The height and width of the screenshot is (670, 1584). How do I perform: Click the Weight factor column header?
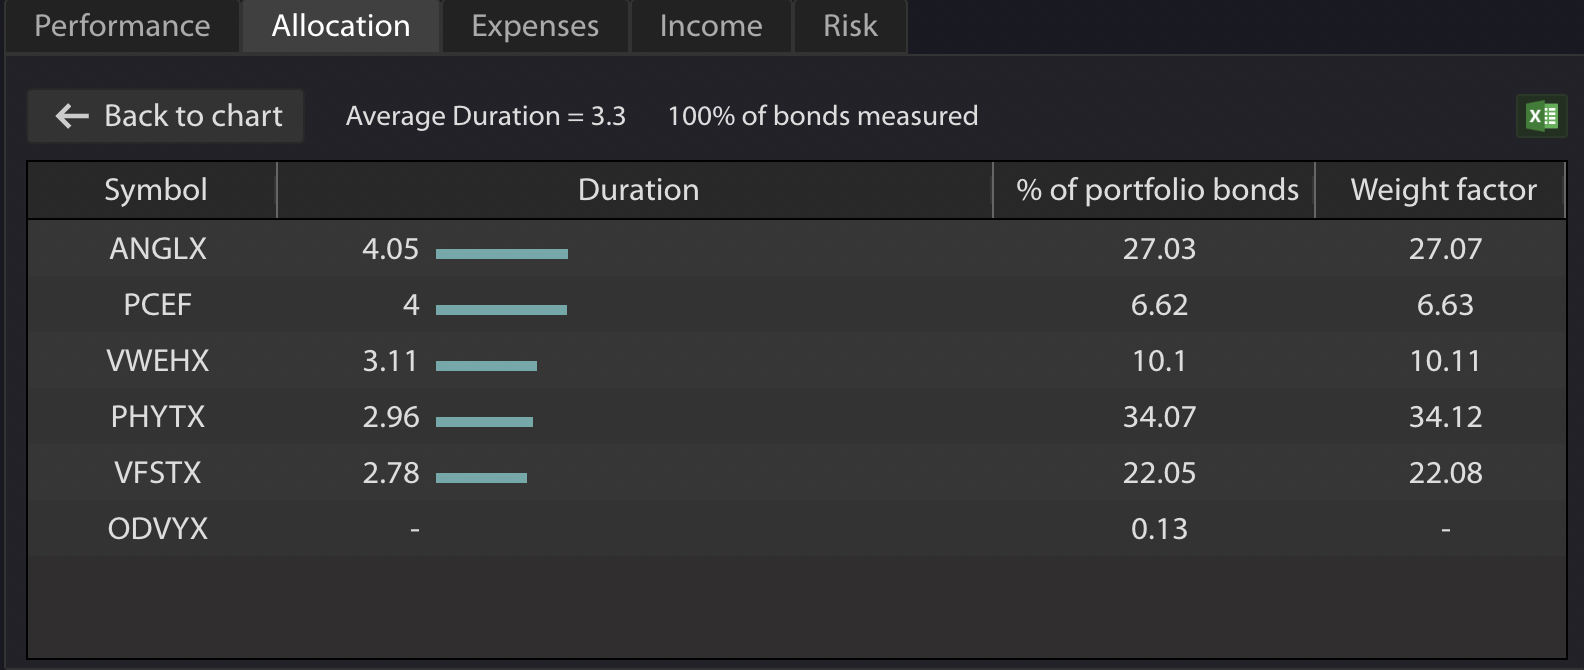(x=1443, y=190)
